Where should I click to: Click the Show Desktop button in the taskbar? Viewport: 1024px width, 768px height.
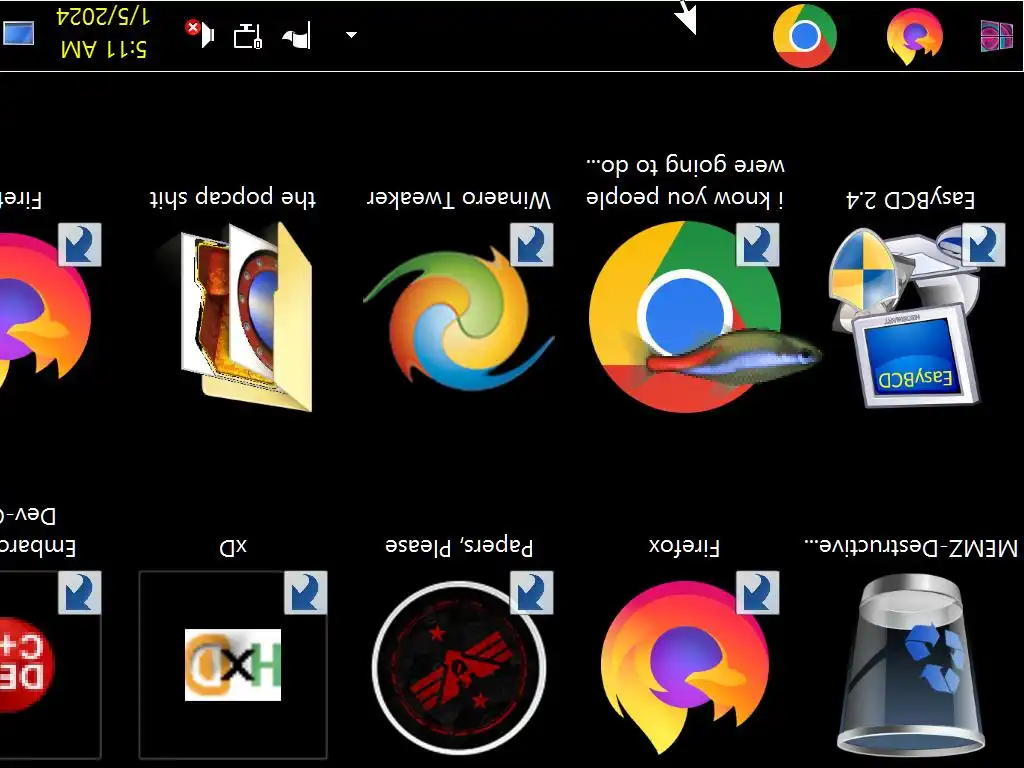coord(18,34)
